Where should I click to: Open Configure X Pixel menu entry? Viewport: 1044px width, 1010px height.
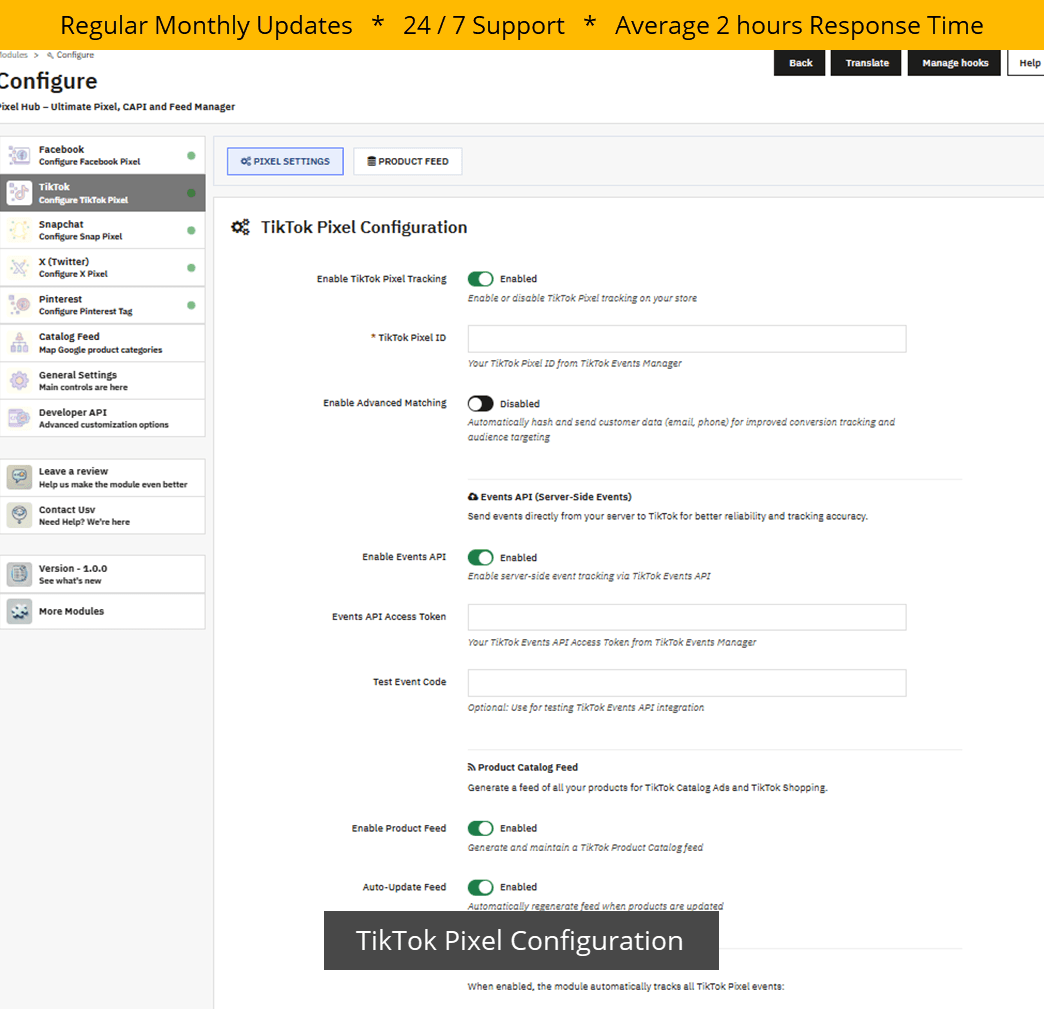pyautogui.click(x=103, y=268)
